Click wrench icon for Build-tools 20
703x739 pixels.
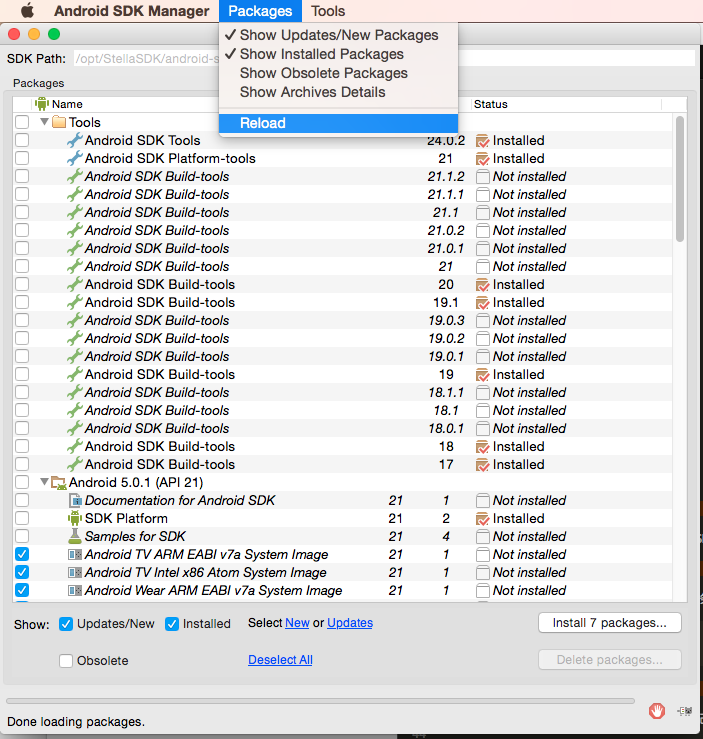(74, 284)
